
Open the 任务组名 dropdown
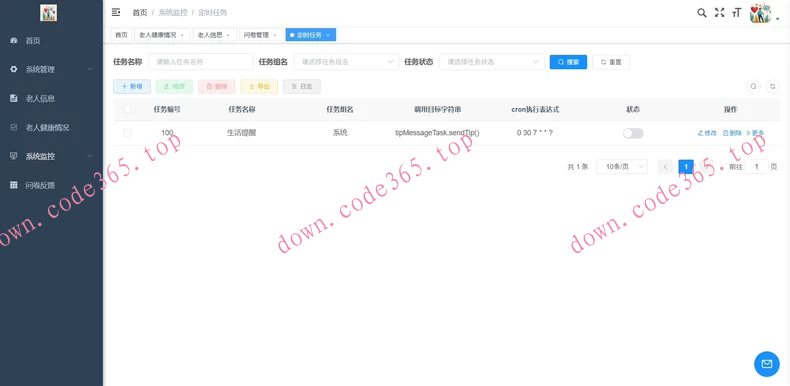pyautogui.click(x=346, y=62)
